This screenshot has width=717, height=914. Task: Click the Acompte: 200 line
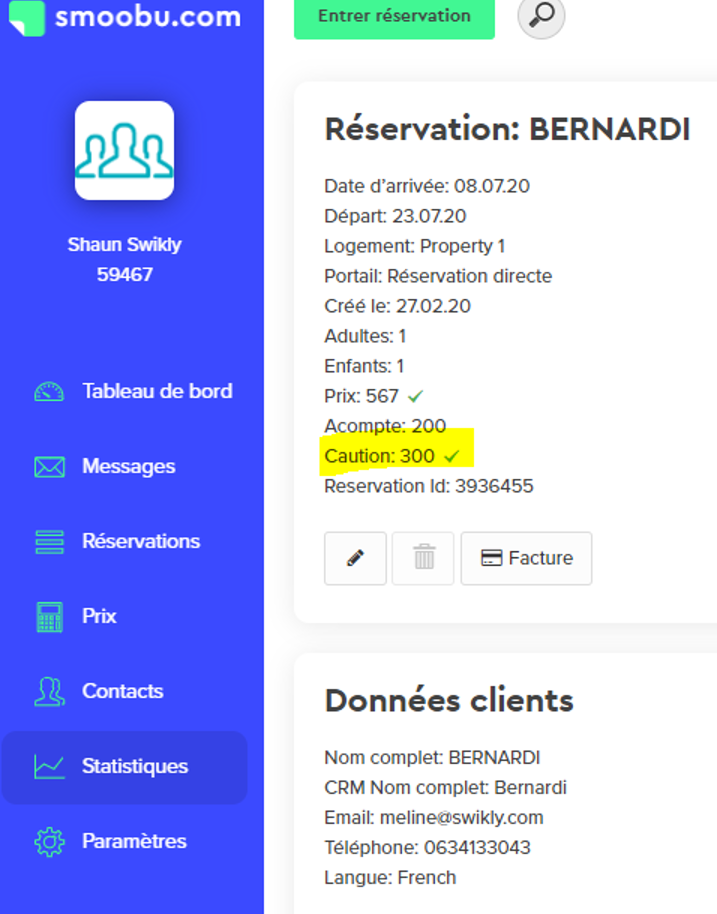pos(385,426)
